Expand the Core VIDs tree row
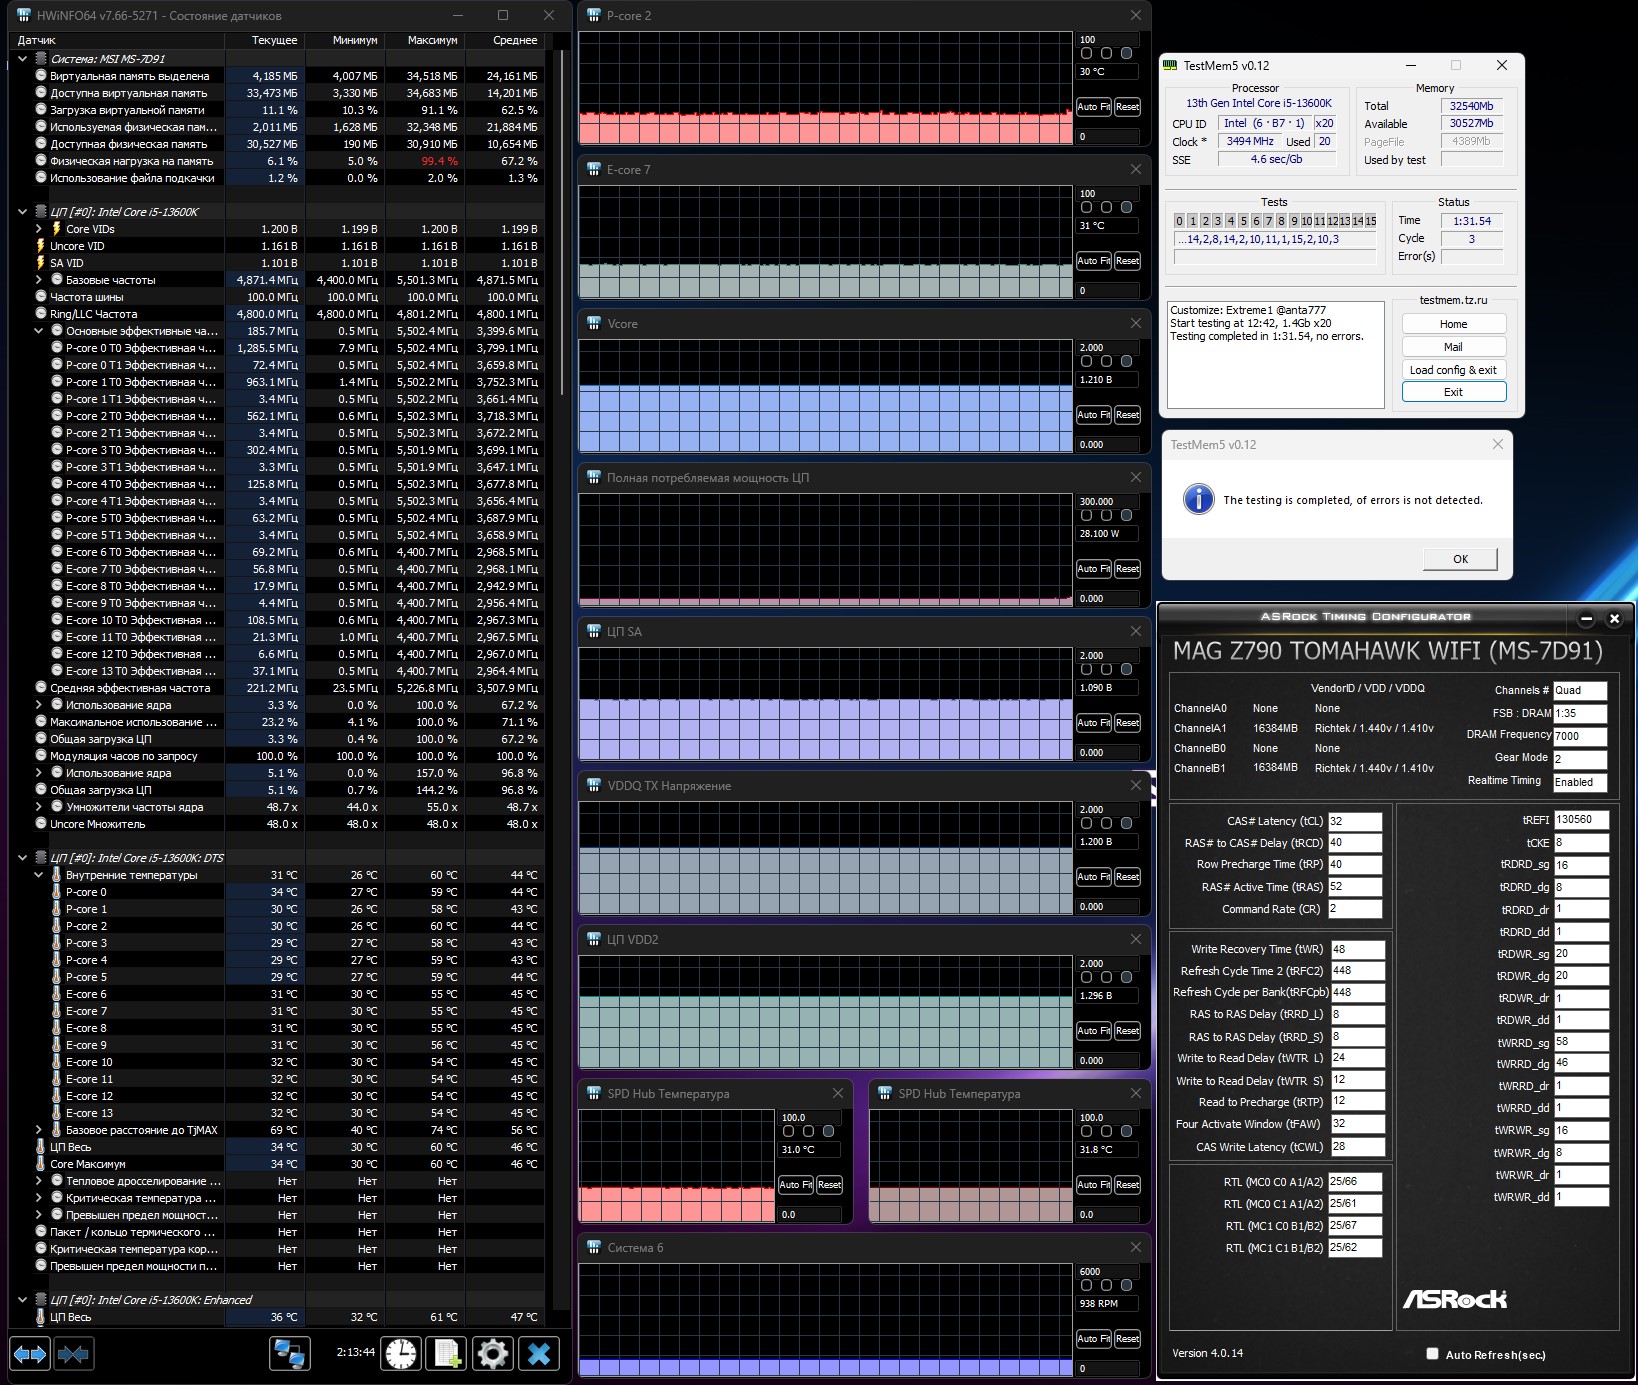Viewport: 1638px width, 1385px height. click(x=39, y=229)
